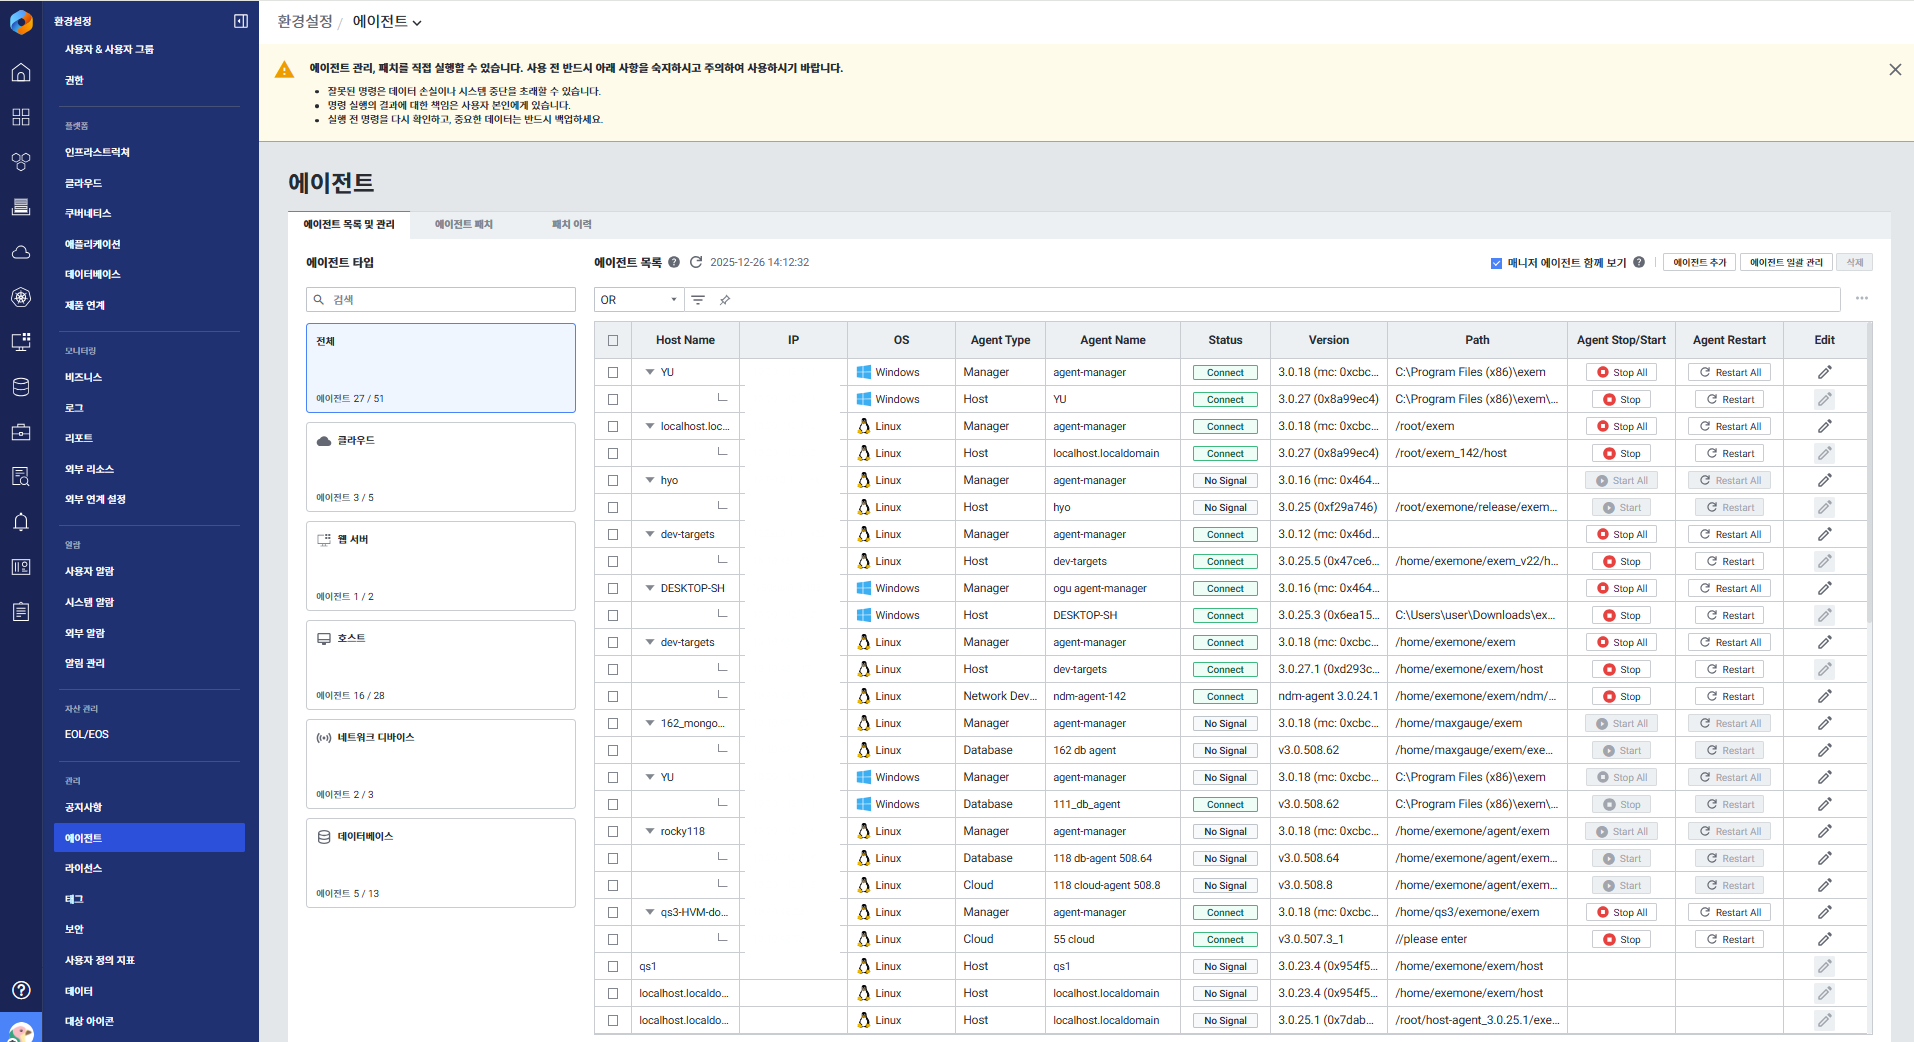Open the OR condition dropdown

click(x=639, y=300)
